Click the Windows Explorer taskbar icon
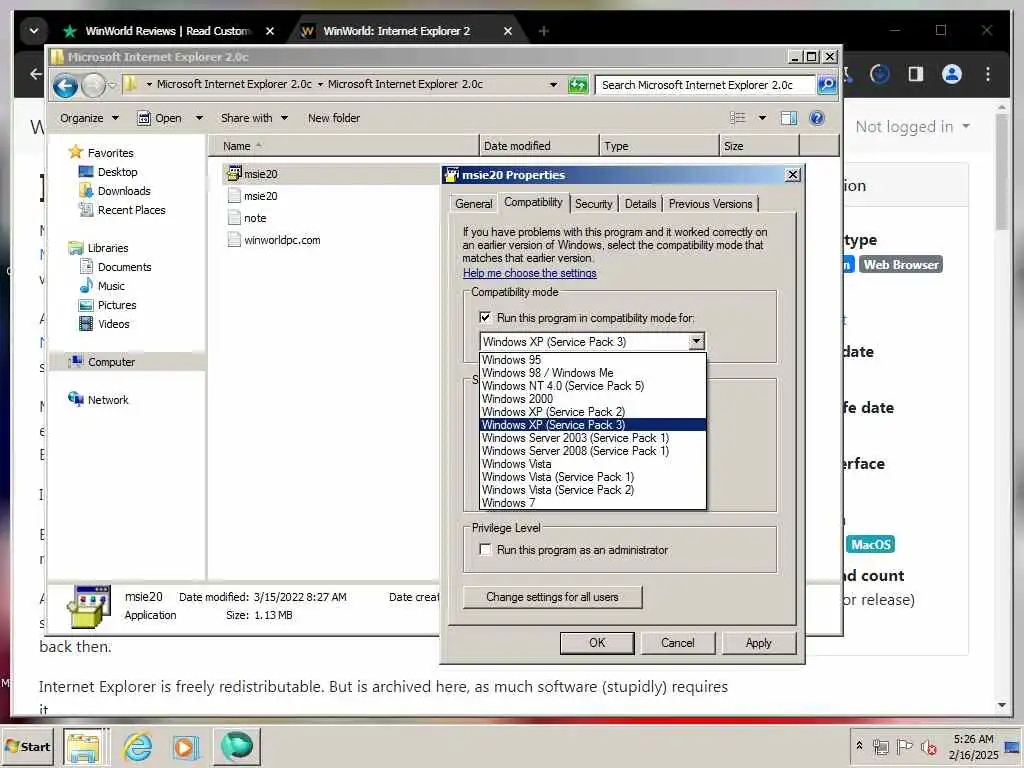This screenshot has height=768, width=1024. (82, 746)
